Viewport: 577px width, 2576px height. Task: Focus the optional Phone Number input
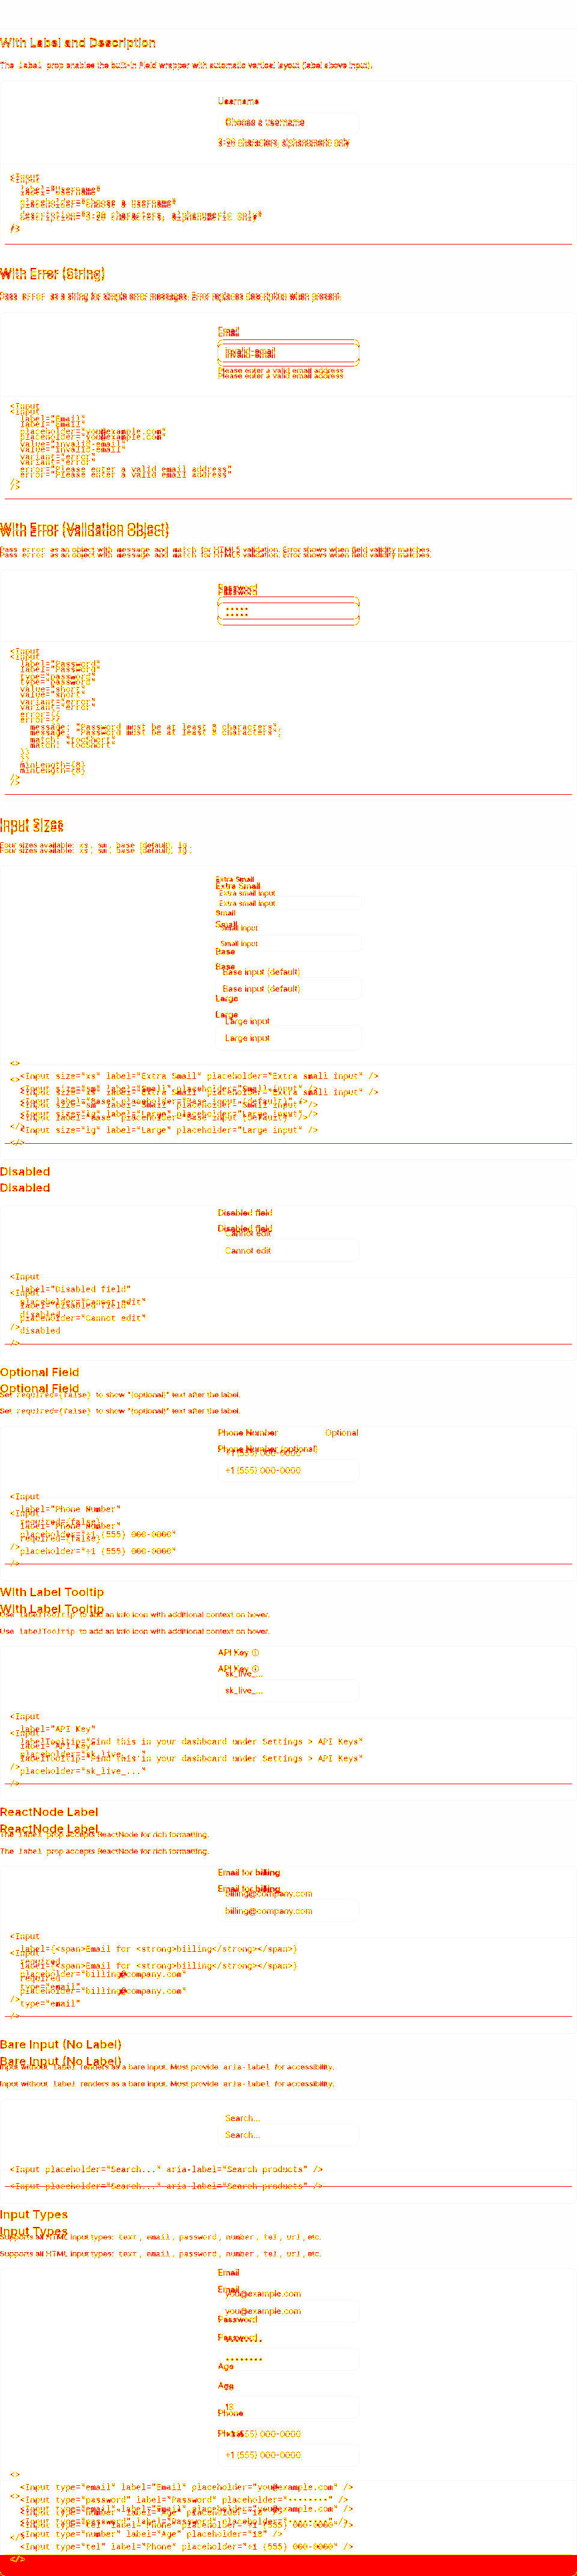[x=288, y=1470]
